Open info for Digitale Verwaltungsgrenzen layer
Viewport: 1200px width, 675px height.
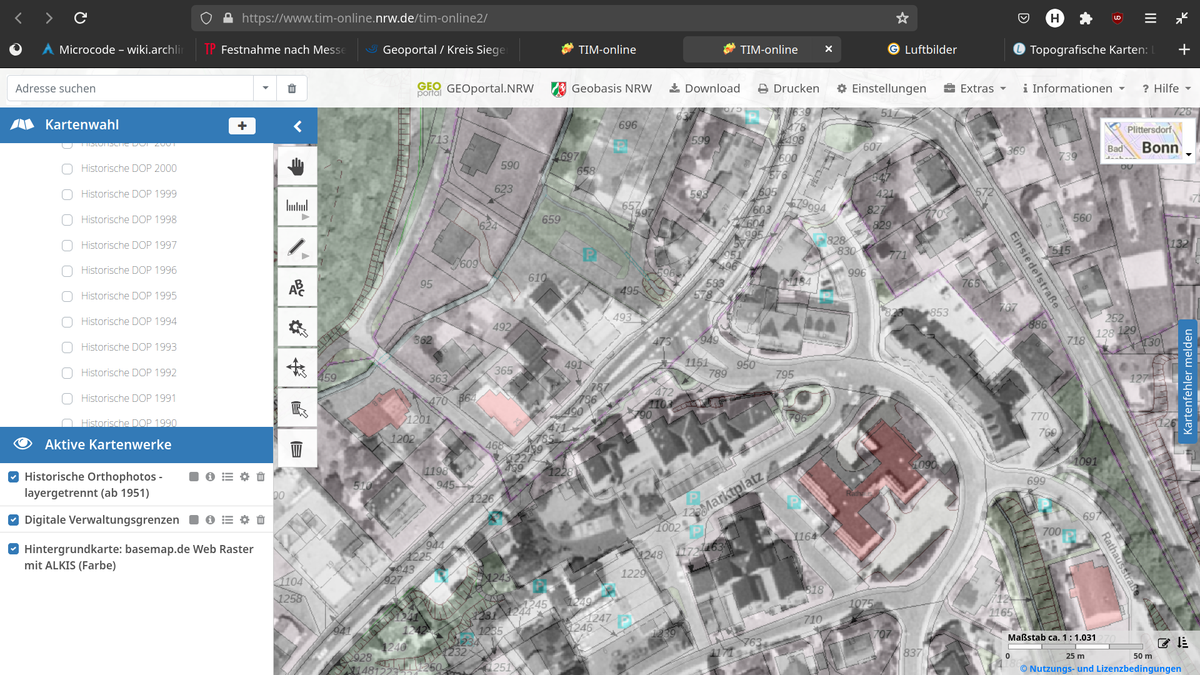point(210,520)
